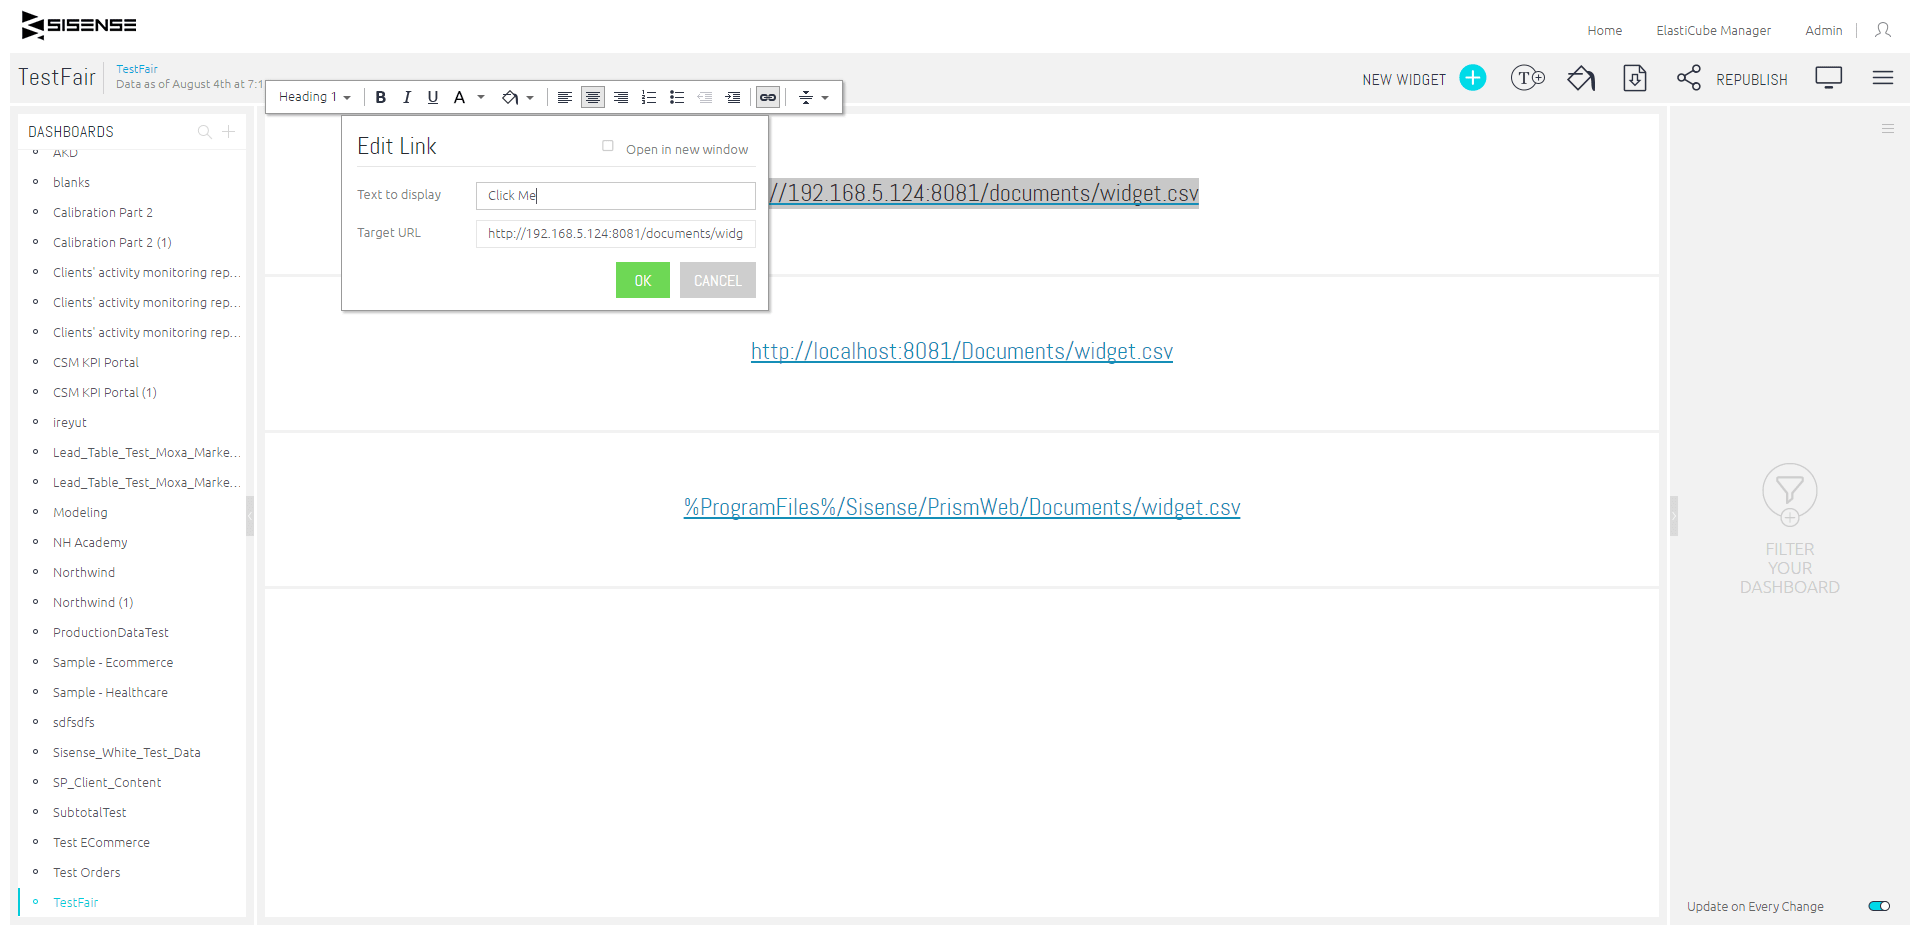The height and width of the screenshot is (935, 1920).
Task: Open the blanks dashboard
Action: coord(71,183)
